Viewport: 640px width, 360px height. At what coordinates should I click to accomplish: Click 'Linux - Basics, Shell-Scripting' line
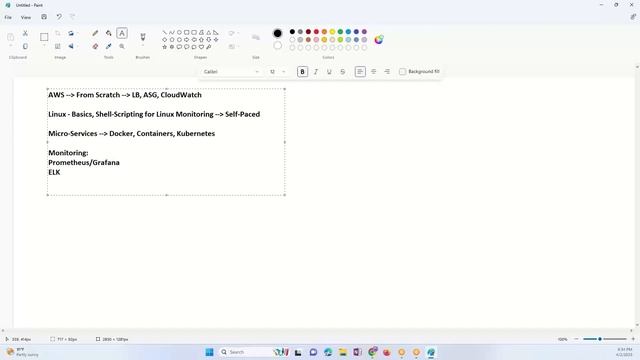[154, 114]
